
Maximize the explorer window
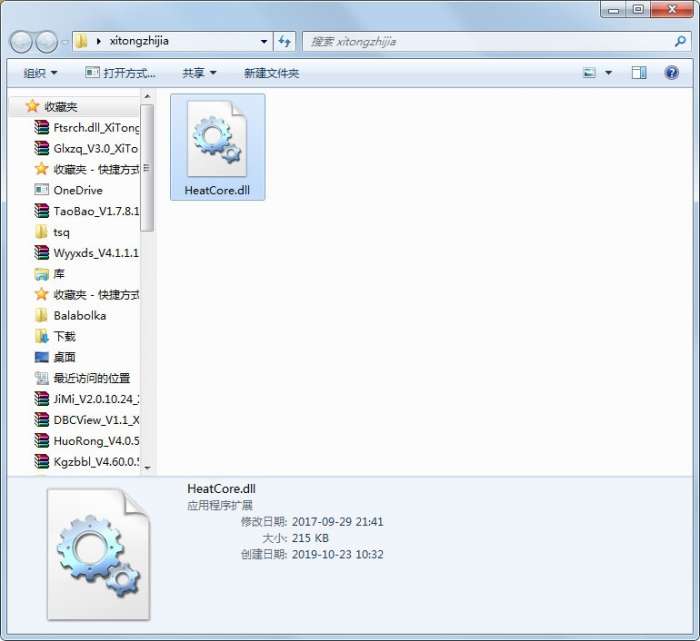(638, 10)
